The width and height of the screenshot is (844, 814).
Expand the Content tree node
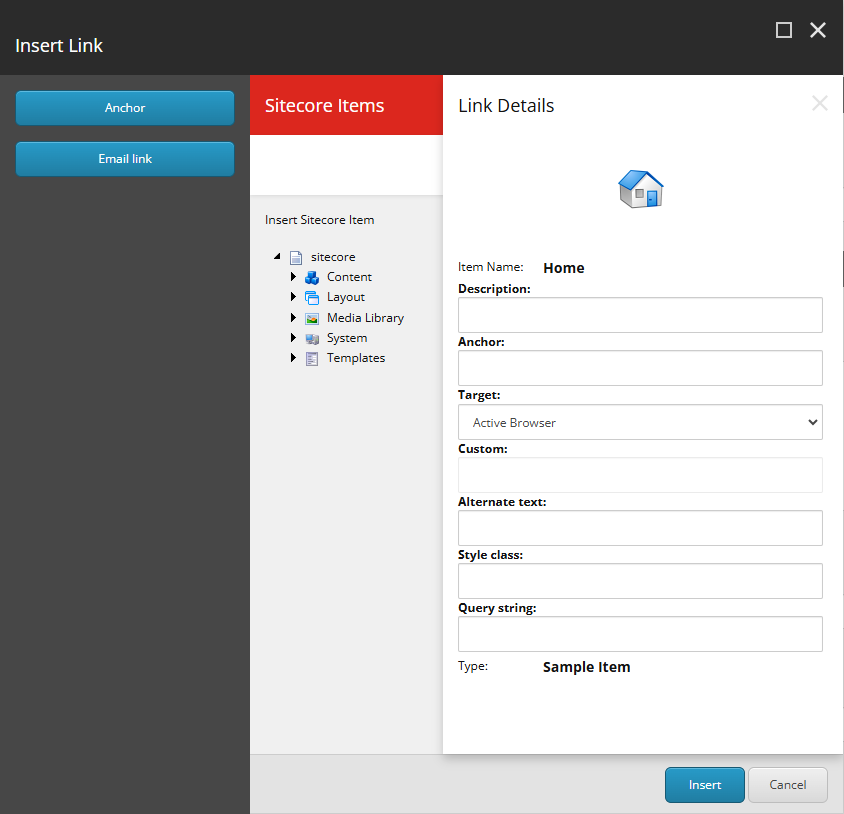pos(293,277)
